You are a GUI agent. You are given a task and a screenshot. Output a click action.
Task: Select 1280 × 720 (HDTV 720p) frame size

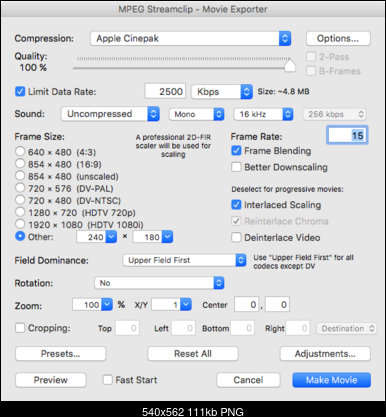point(20,212)
